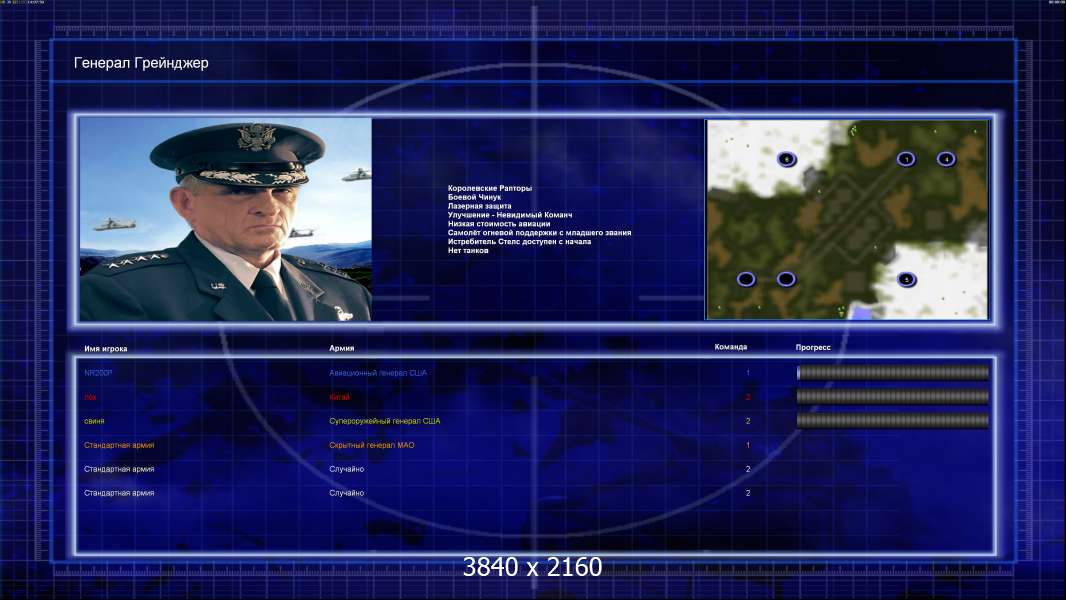Click the red 'Китай' army entry

pos(339,397)
